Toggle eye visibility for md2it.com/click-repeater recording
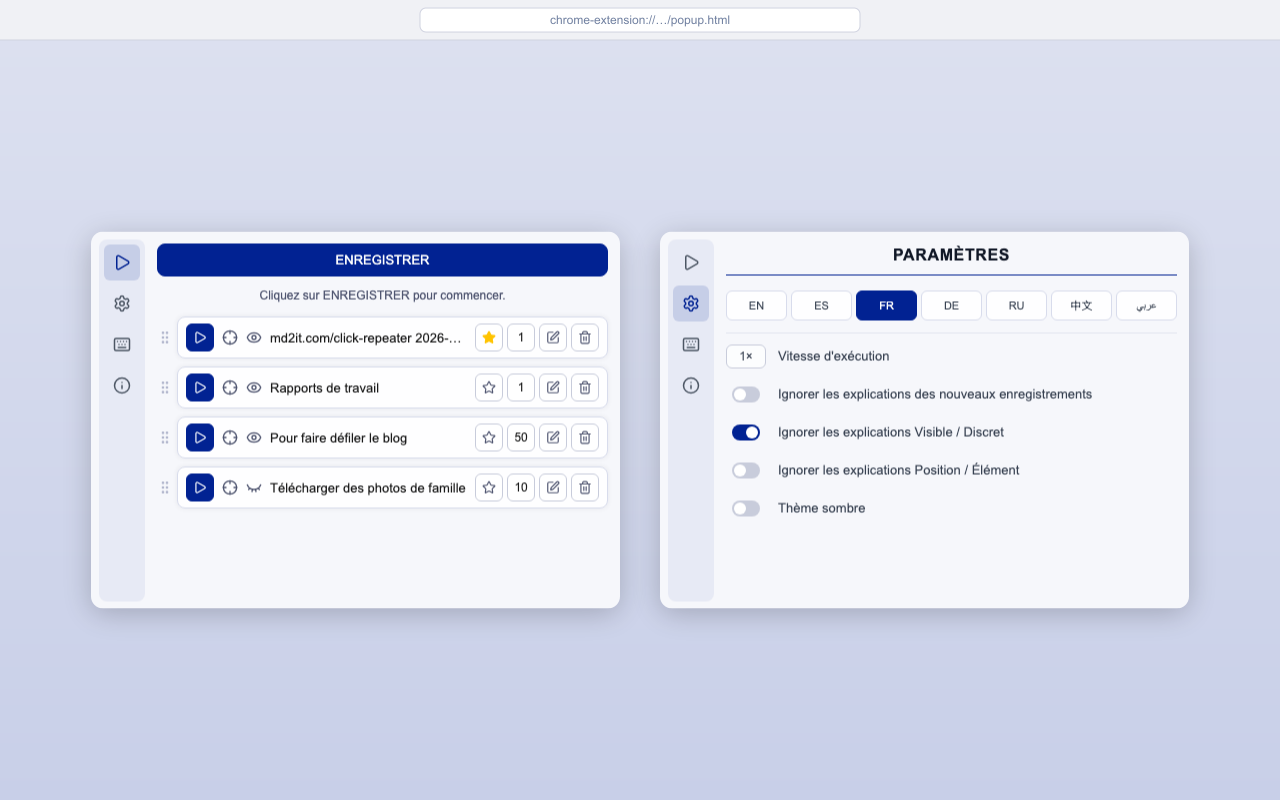This screenshot has width=1280, height=800. [x=254, y=338]
